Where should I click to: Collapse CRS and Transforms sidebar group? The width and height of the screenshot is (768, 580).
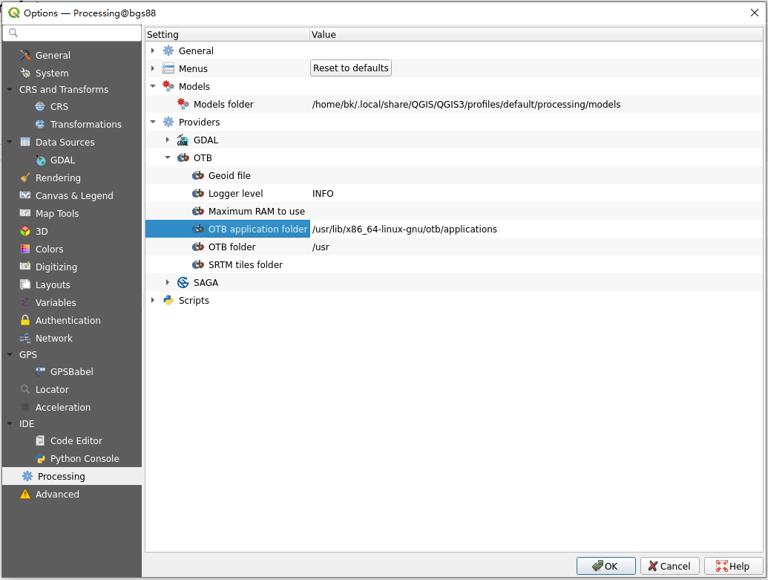(10, 90)
